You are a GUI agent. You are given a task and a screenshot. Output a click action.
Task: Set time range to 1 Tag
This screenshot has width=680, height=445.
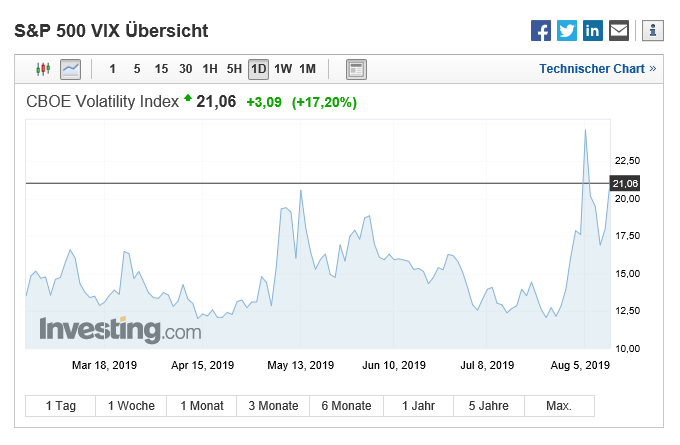pos(60,406)
